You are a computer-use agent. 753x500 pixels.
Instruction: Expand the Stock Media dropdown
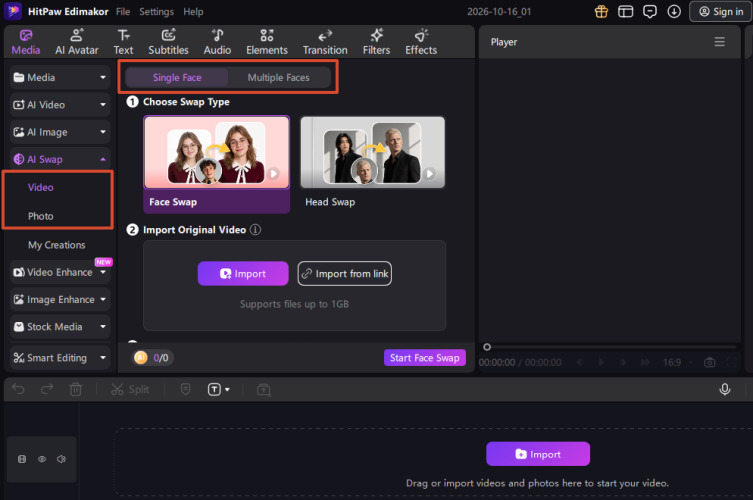(x=60, y=327)
